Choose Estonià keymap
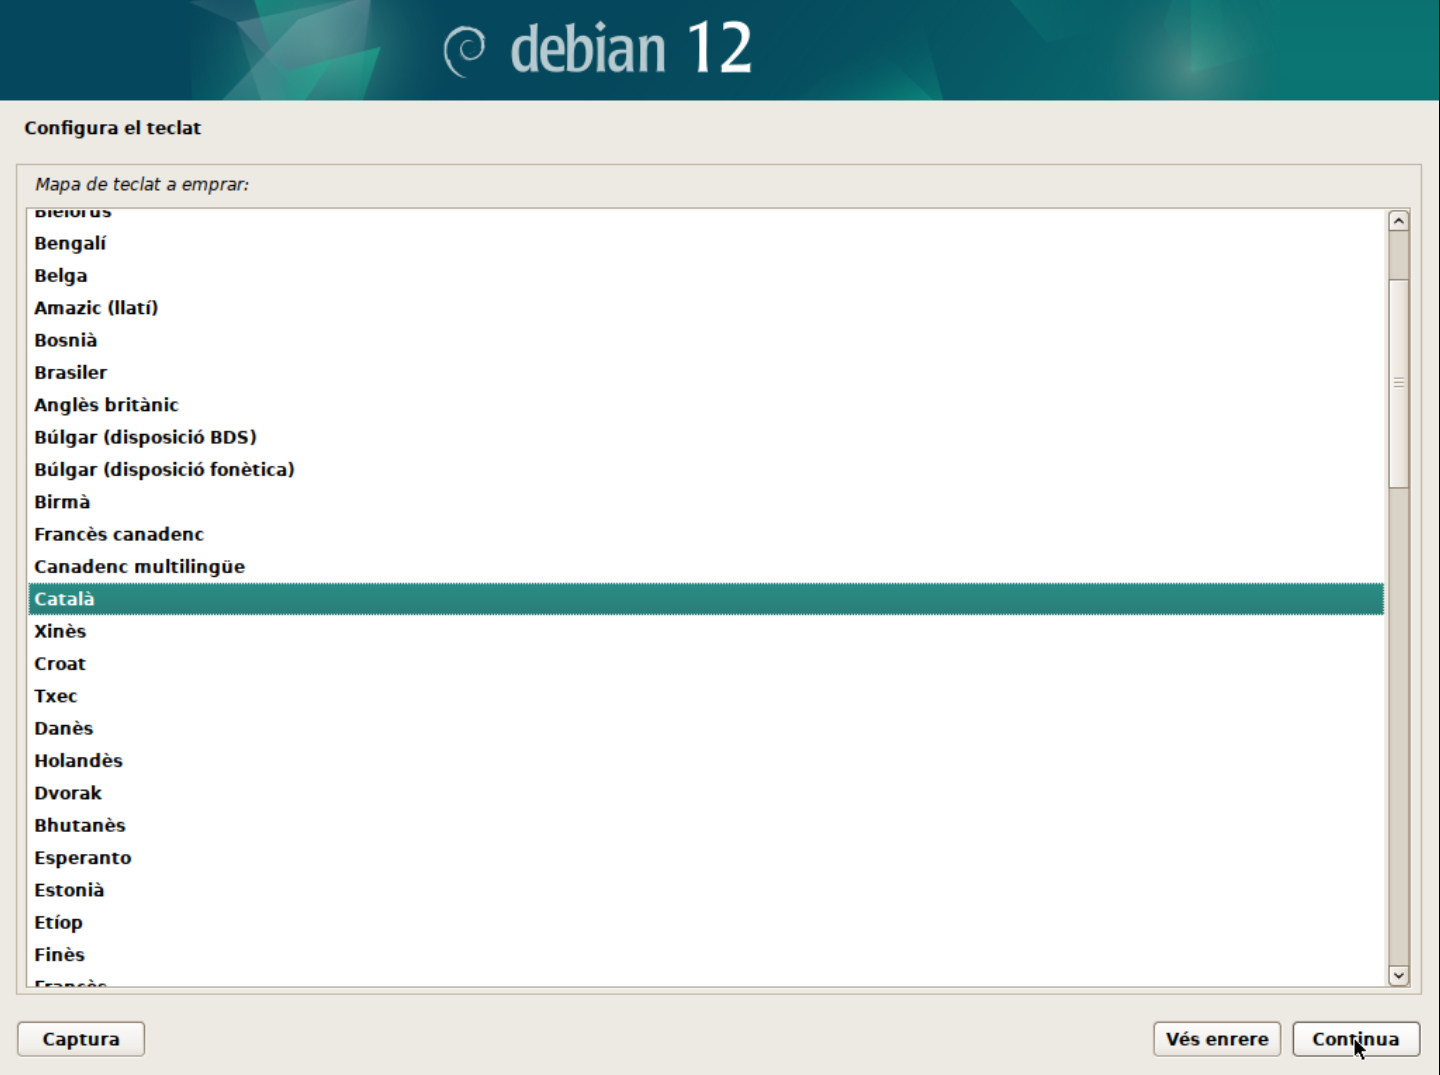Screen dimensions: 1440x1075 click(706, 890)
